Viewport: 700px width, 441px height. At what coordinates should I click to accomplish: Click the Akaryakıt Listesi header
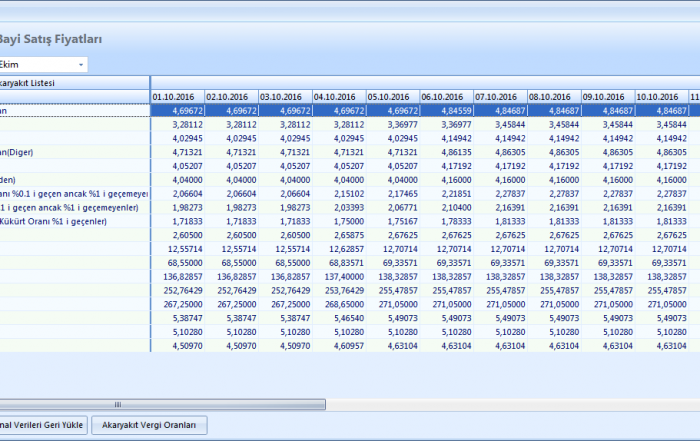coord(40,84)
